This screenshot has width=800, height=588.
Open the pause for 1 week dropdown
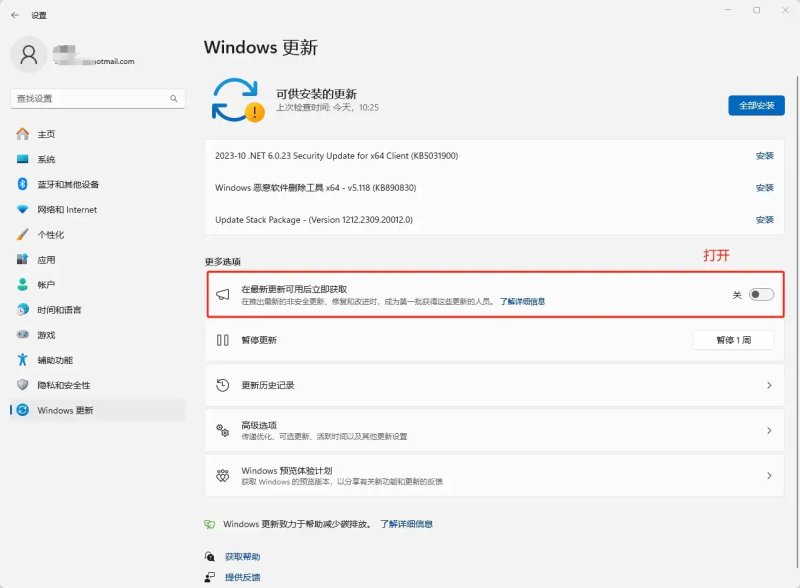pyautogui.click(x=733, y=340)
